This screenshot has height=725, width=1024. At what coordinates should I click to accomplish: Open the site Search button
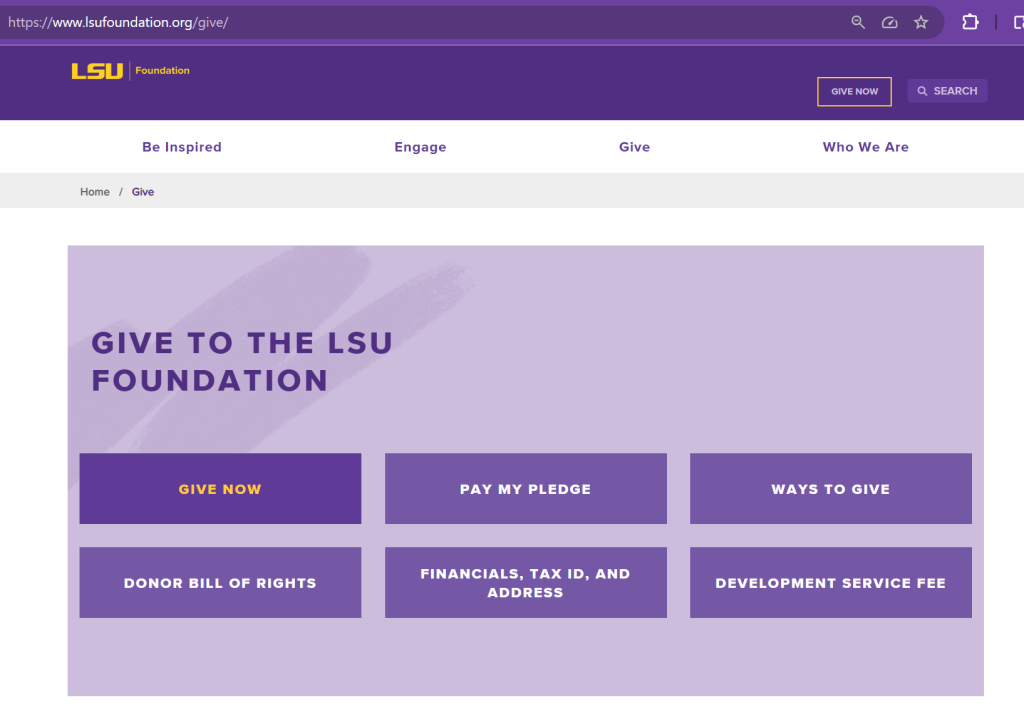[947, 91]
